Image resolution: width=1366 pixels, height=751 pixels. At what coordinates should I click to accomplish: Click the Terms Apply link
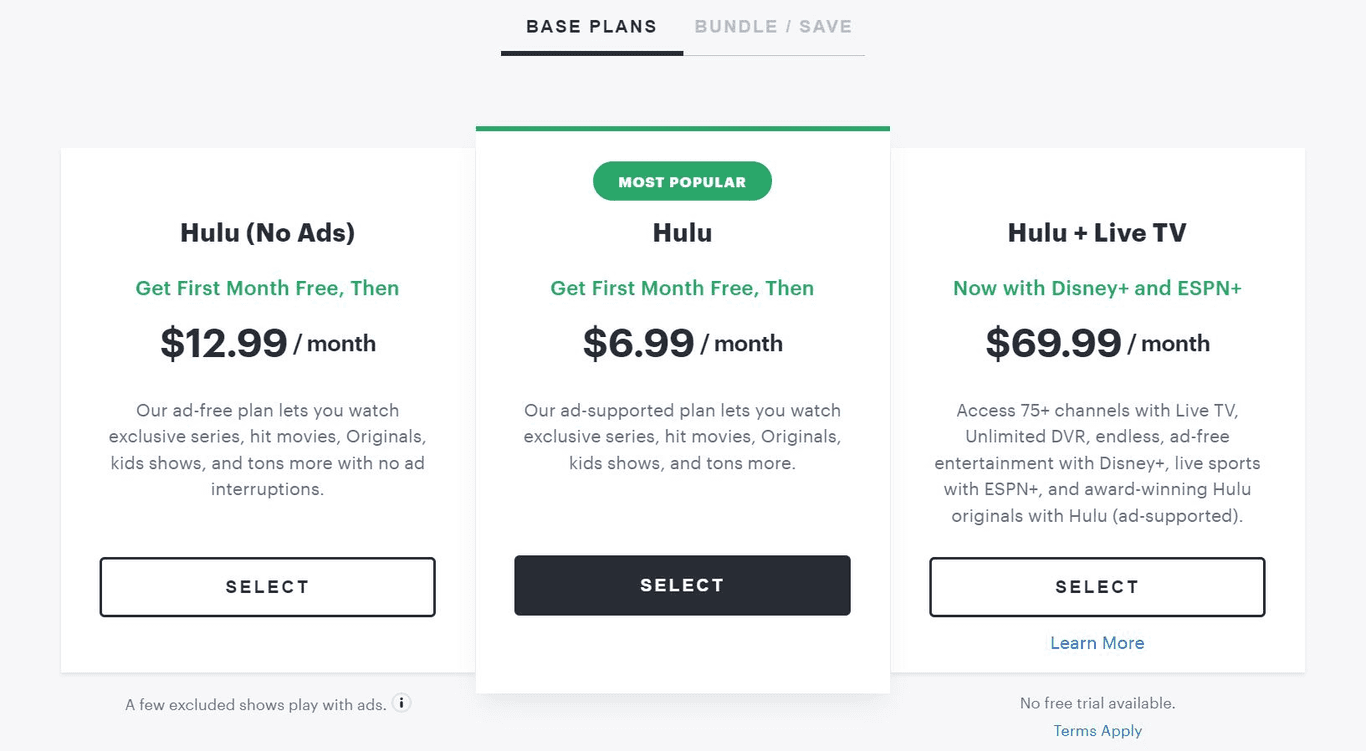[1097, 730]
